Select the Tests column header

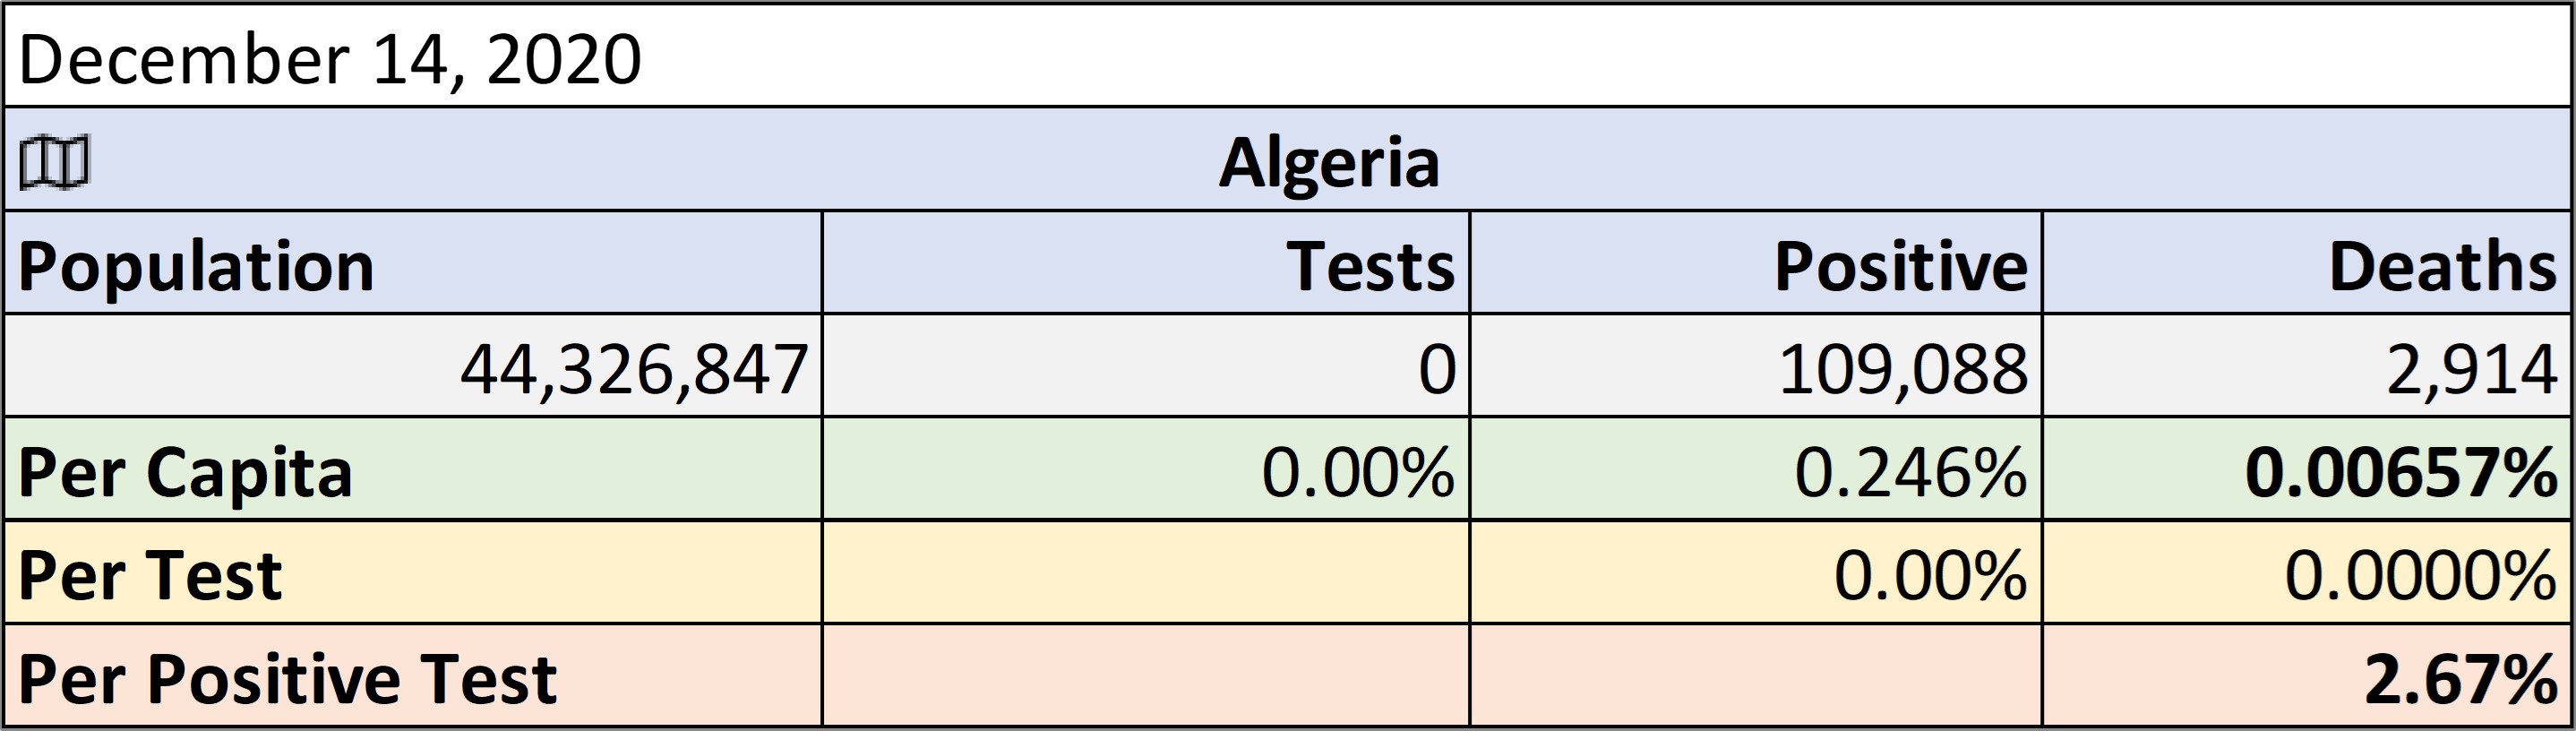pos(1146,263)
